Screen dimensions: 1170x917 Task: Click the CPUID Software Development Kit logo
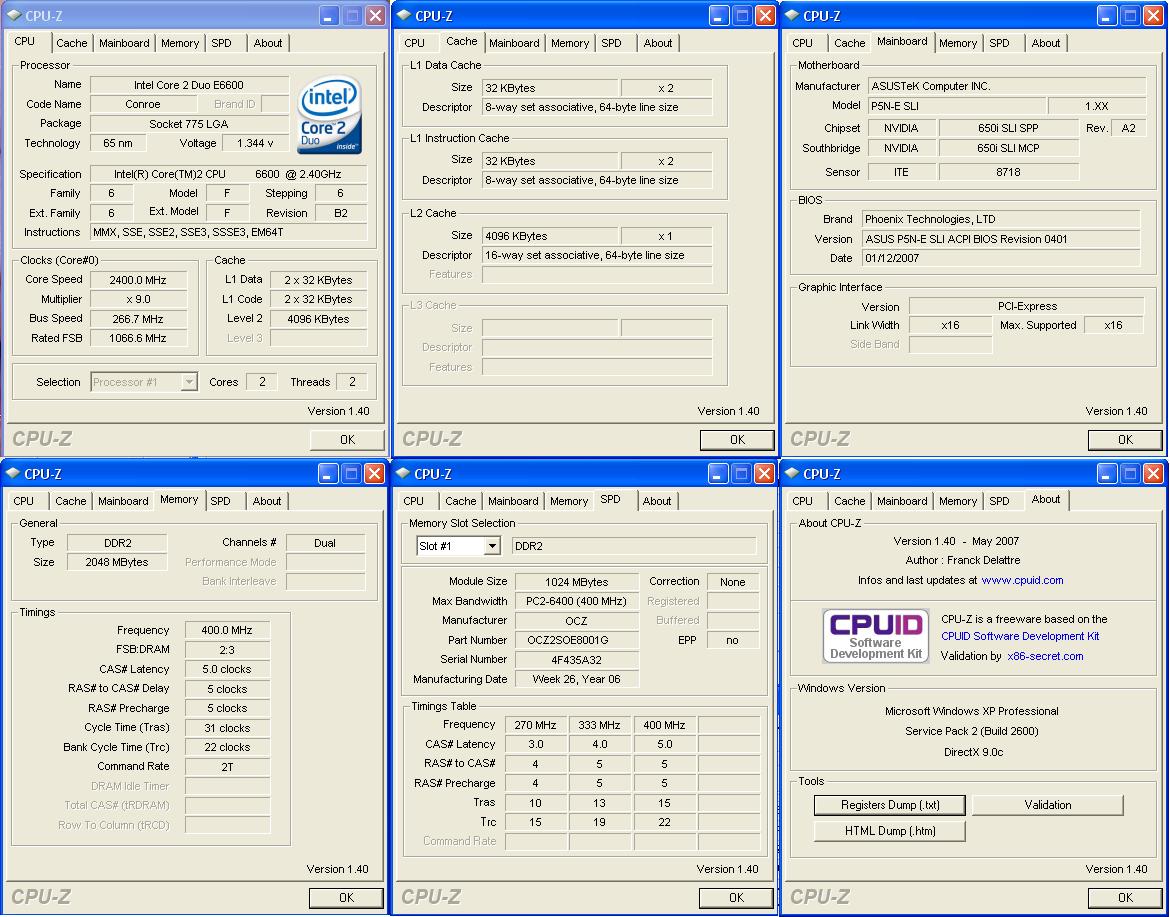tap(875, 636)
